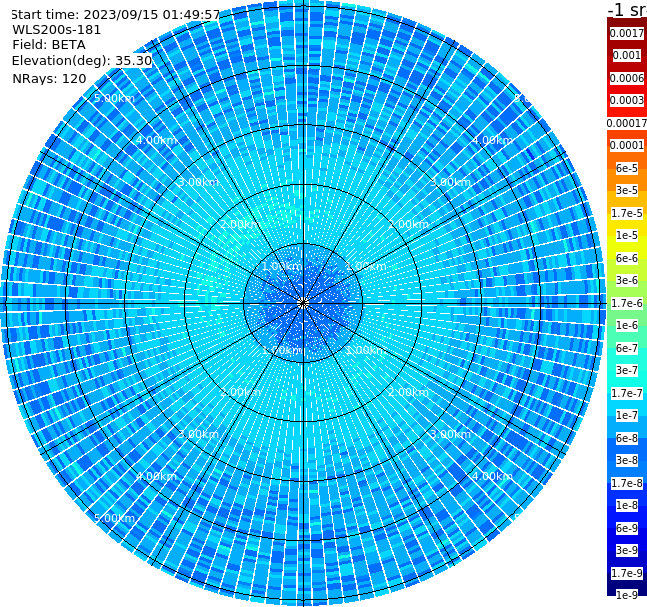This screenshot has height=607, width=647.
Task: Select the 0.001 colorbar tick label
Action: [x=627, y=55]
